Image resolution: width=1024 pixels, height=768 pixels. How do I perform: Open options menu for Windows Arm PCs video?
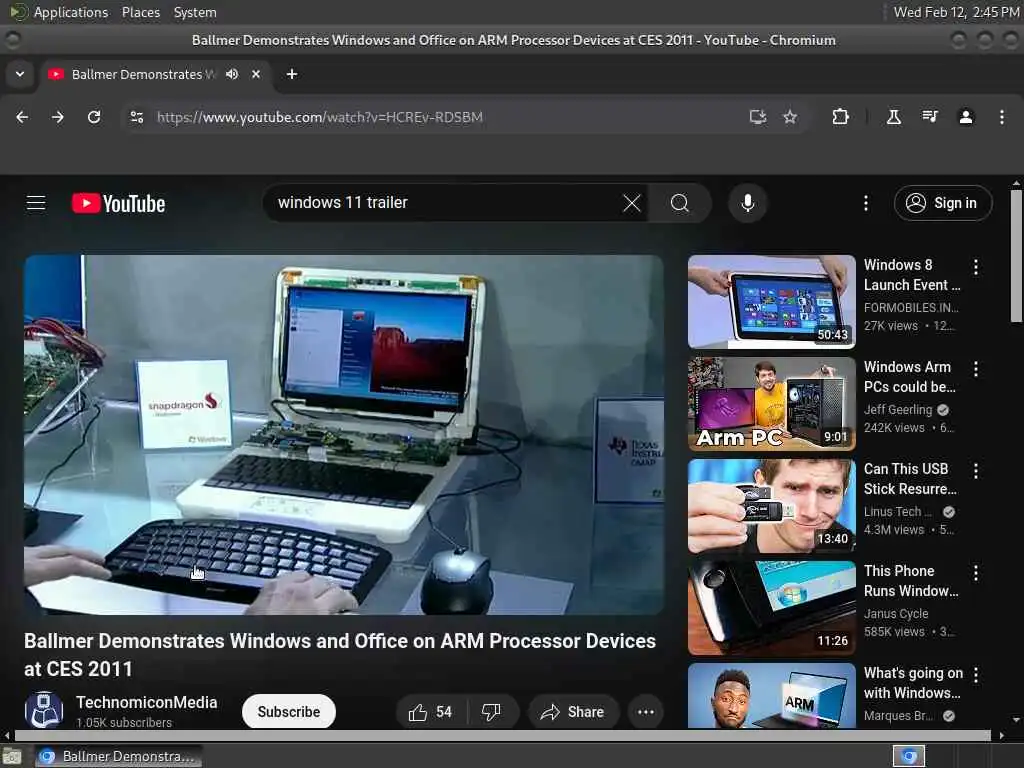pyautogui.click(x=976, y=368)
